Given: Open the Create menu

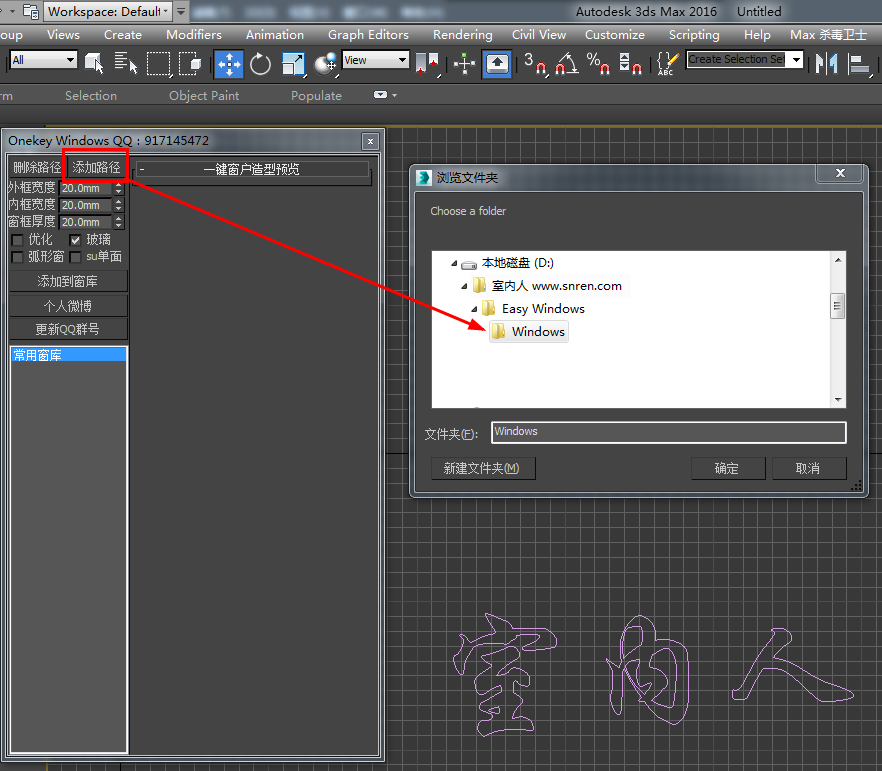Looking at the screenshot, I should point(123,35).
